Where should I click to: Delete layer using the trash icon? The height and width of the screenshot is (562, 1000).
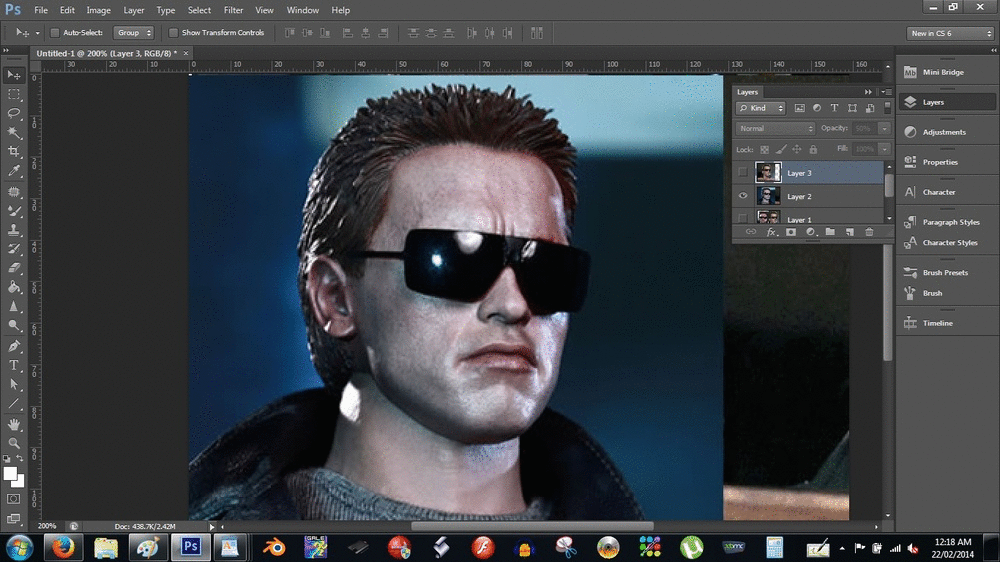click(868, 232)
